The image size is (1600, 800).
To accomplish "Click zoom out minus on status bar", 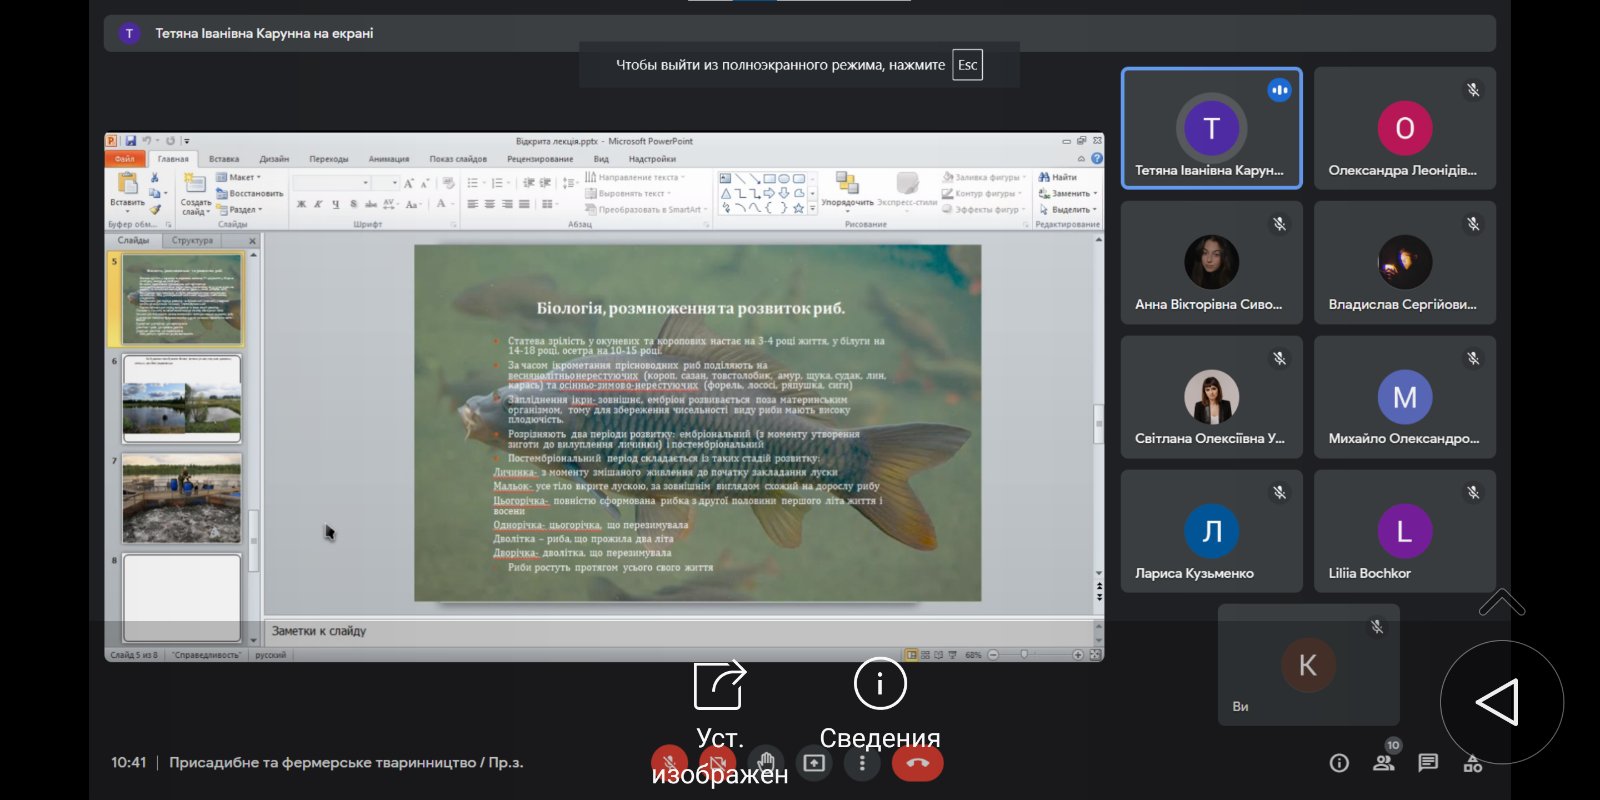I will point(993,655).
